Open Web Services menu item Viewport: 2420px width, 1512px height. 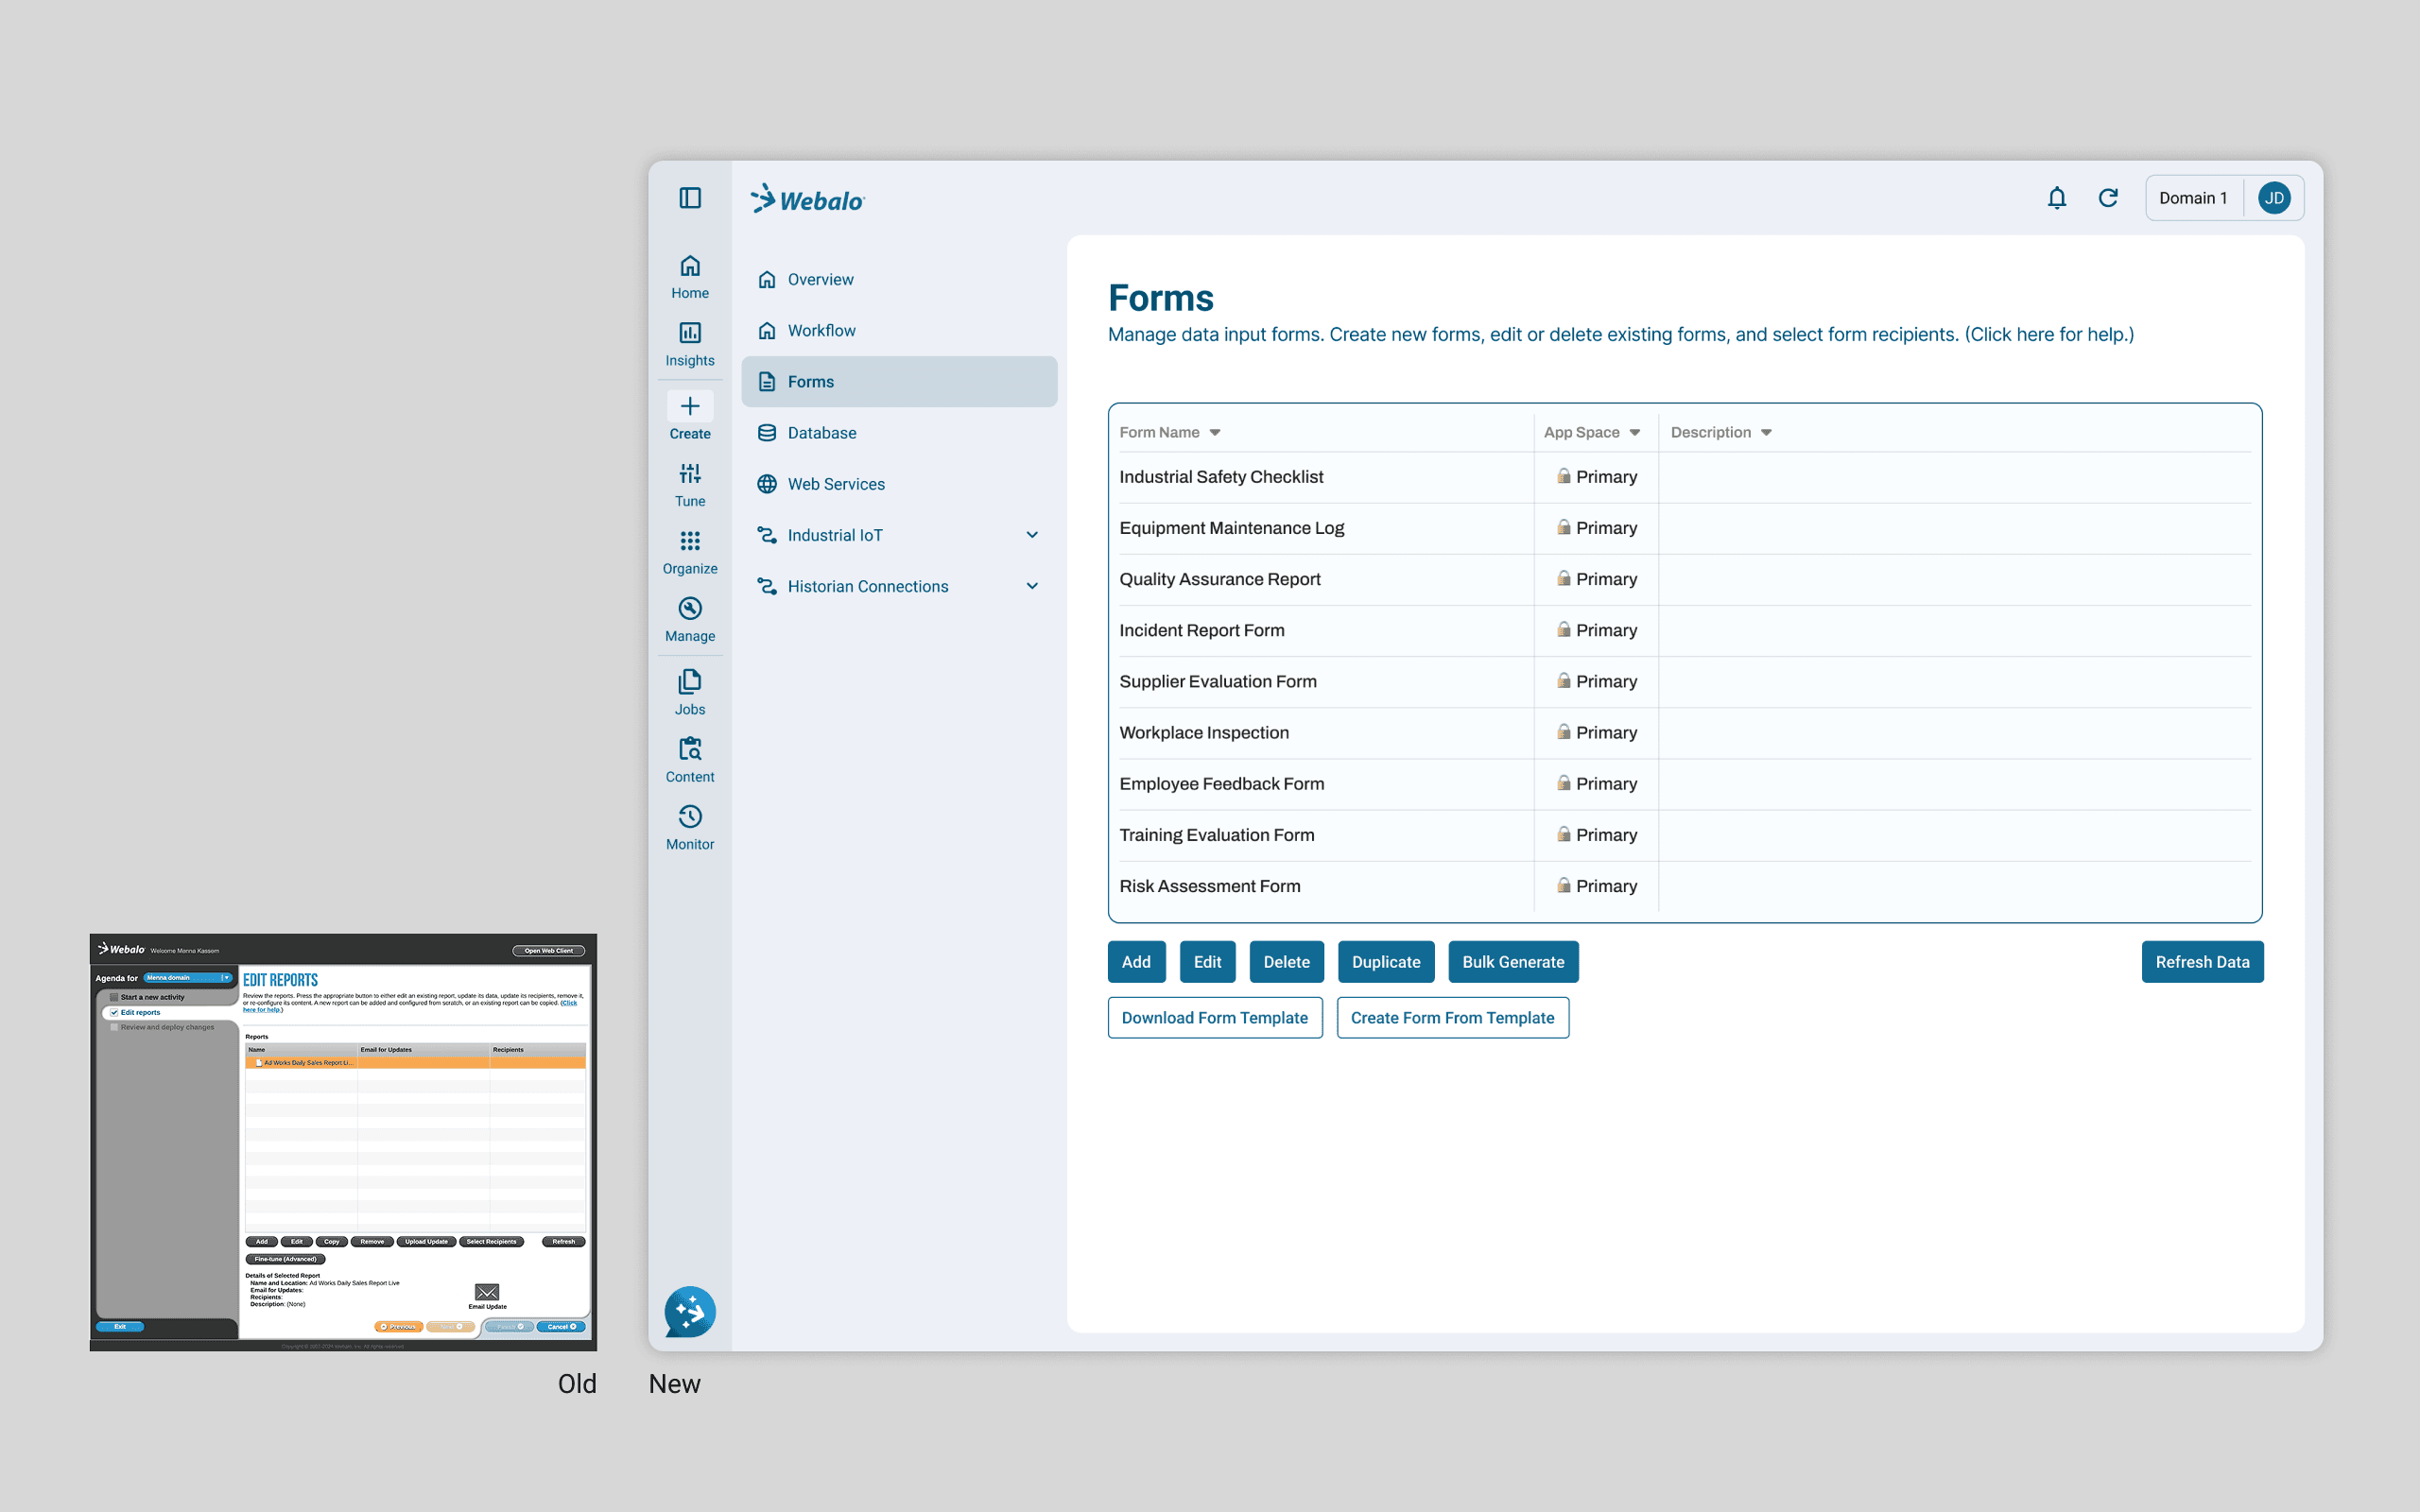coord(835,484)
